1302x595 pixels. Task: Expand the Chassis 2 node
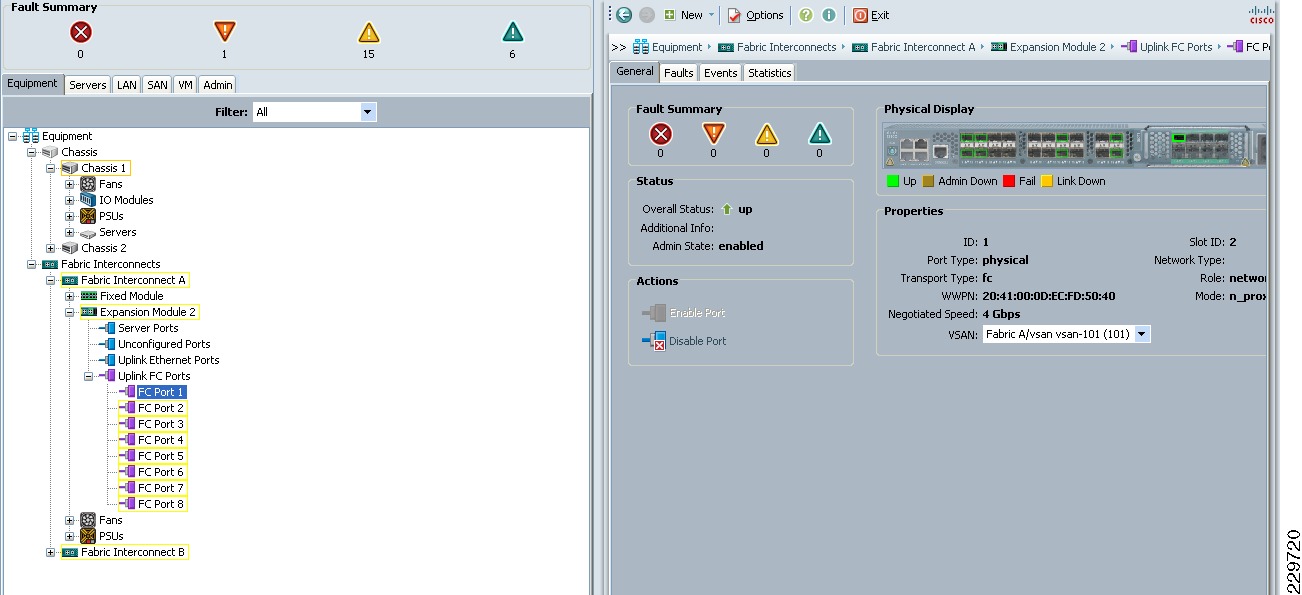click(51, 248)
